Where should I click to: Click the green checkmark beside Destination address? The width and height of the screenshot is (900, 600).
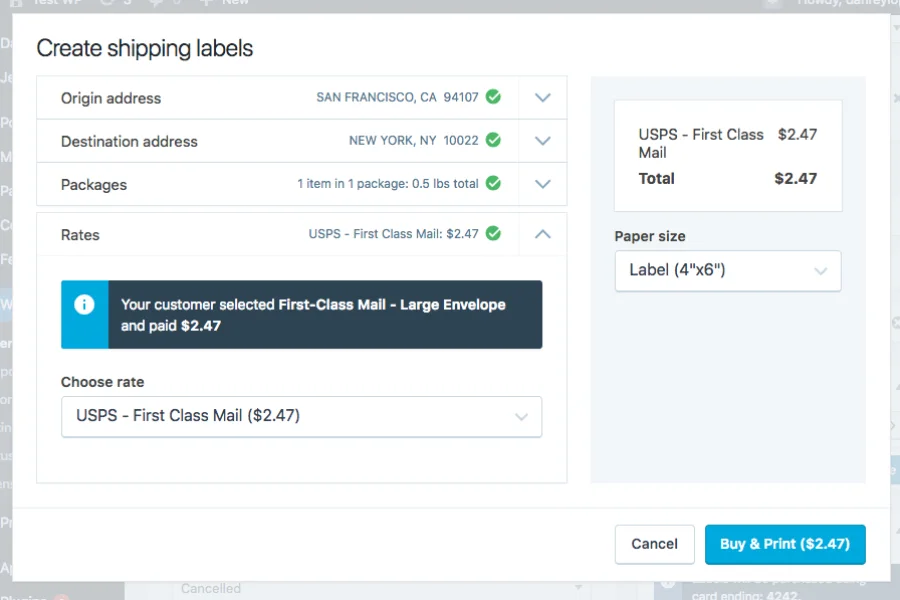tap(493, 140)
